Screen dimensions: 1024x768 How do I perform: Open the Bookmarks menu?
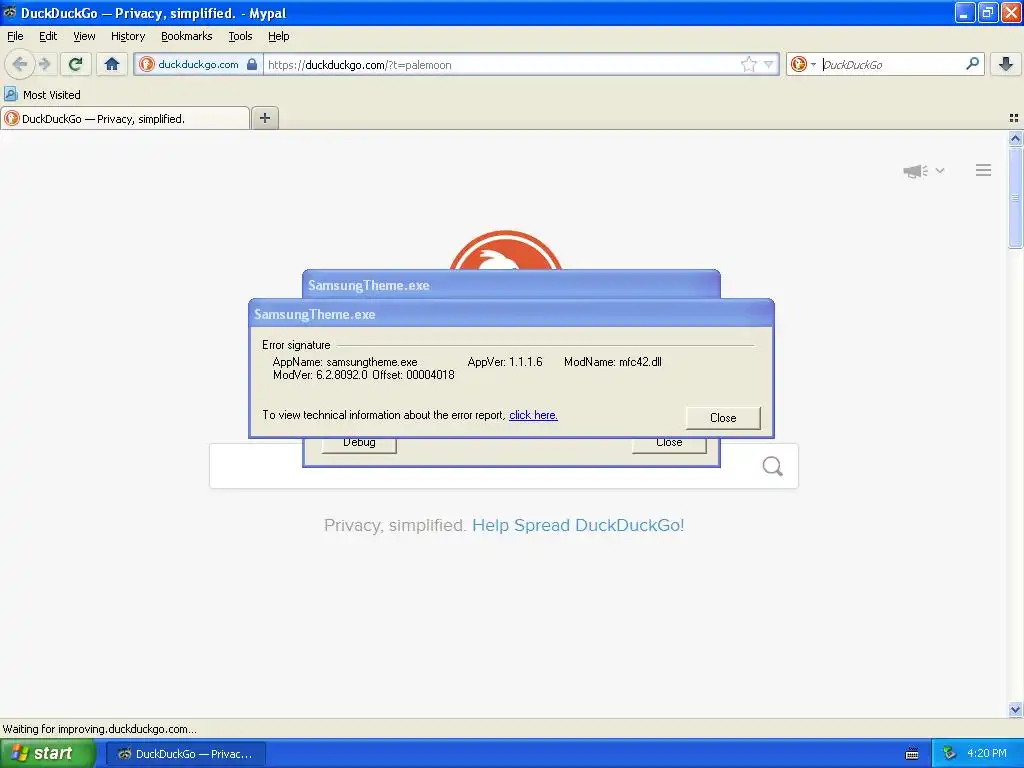pyautogui.click(x=187, y=36)
